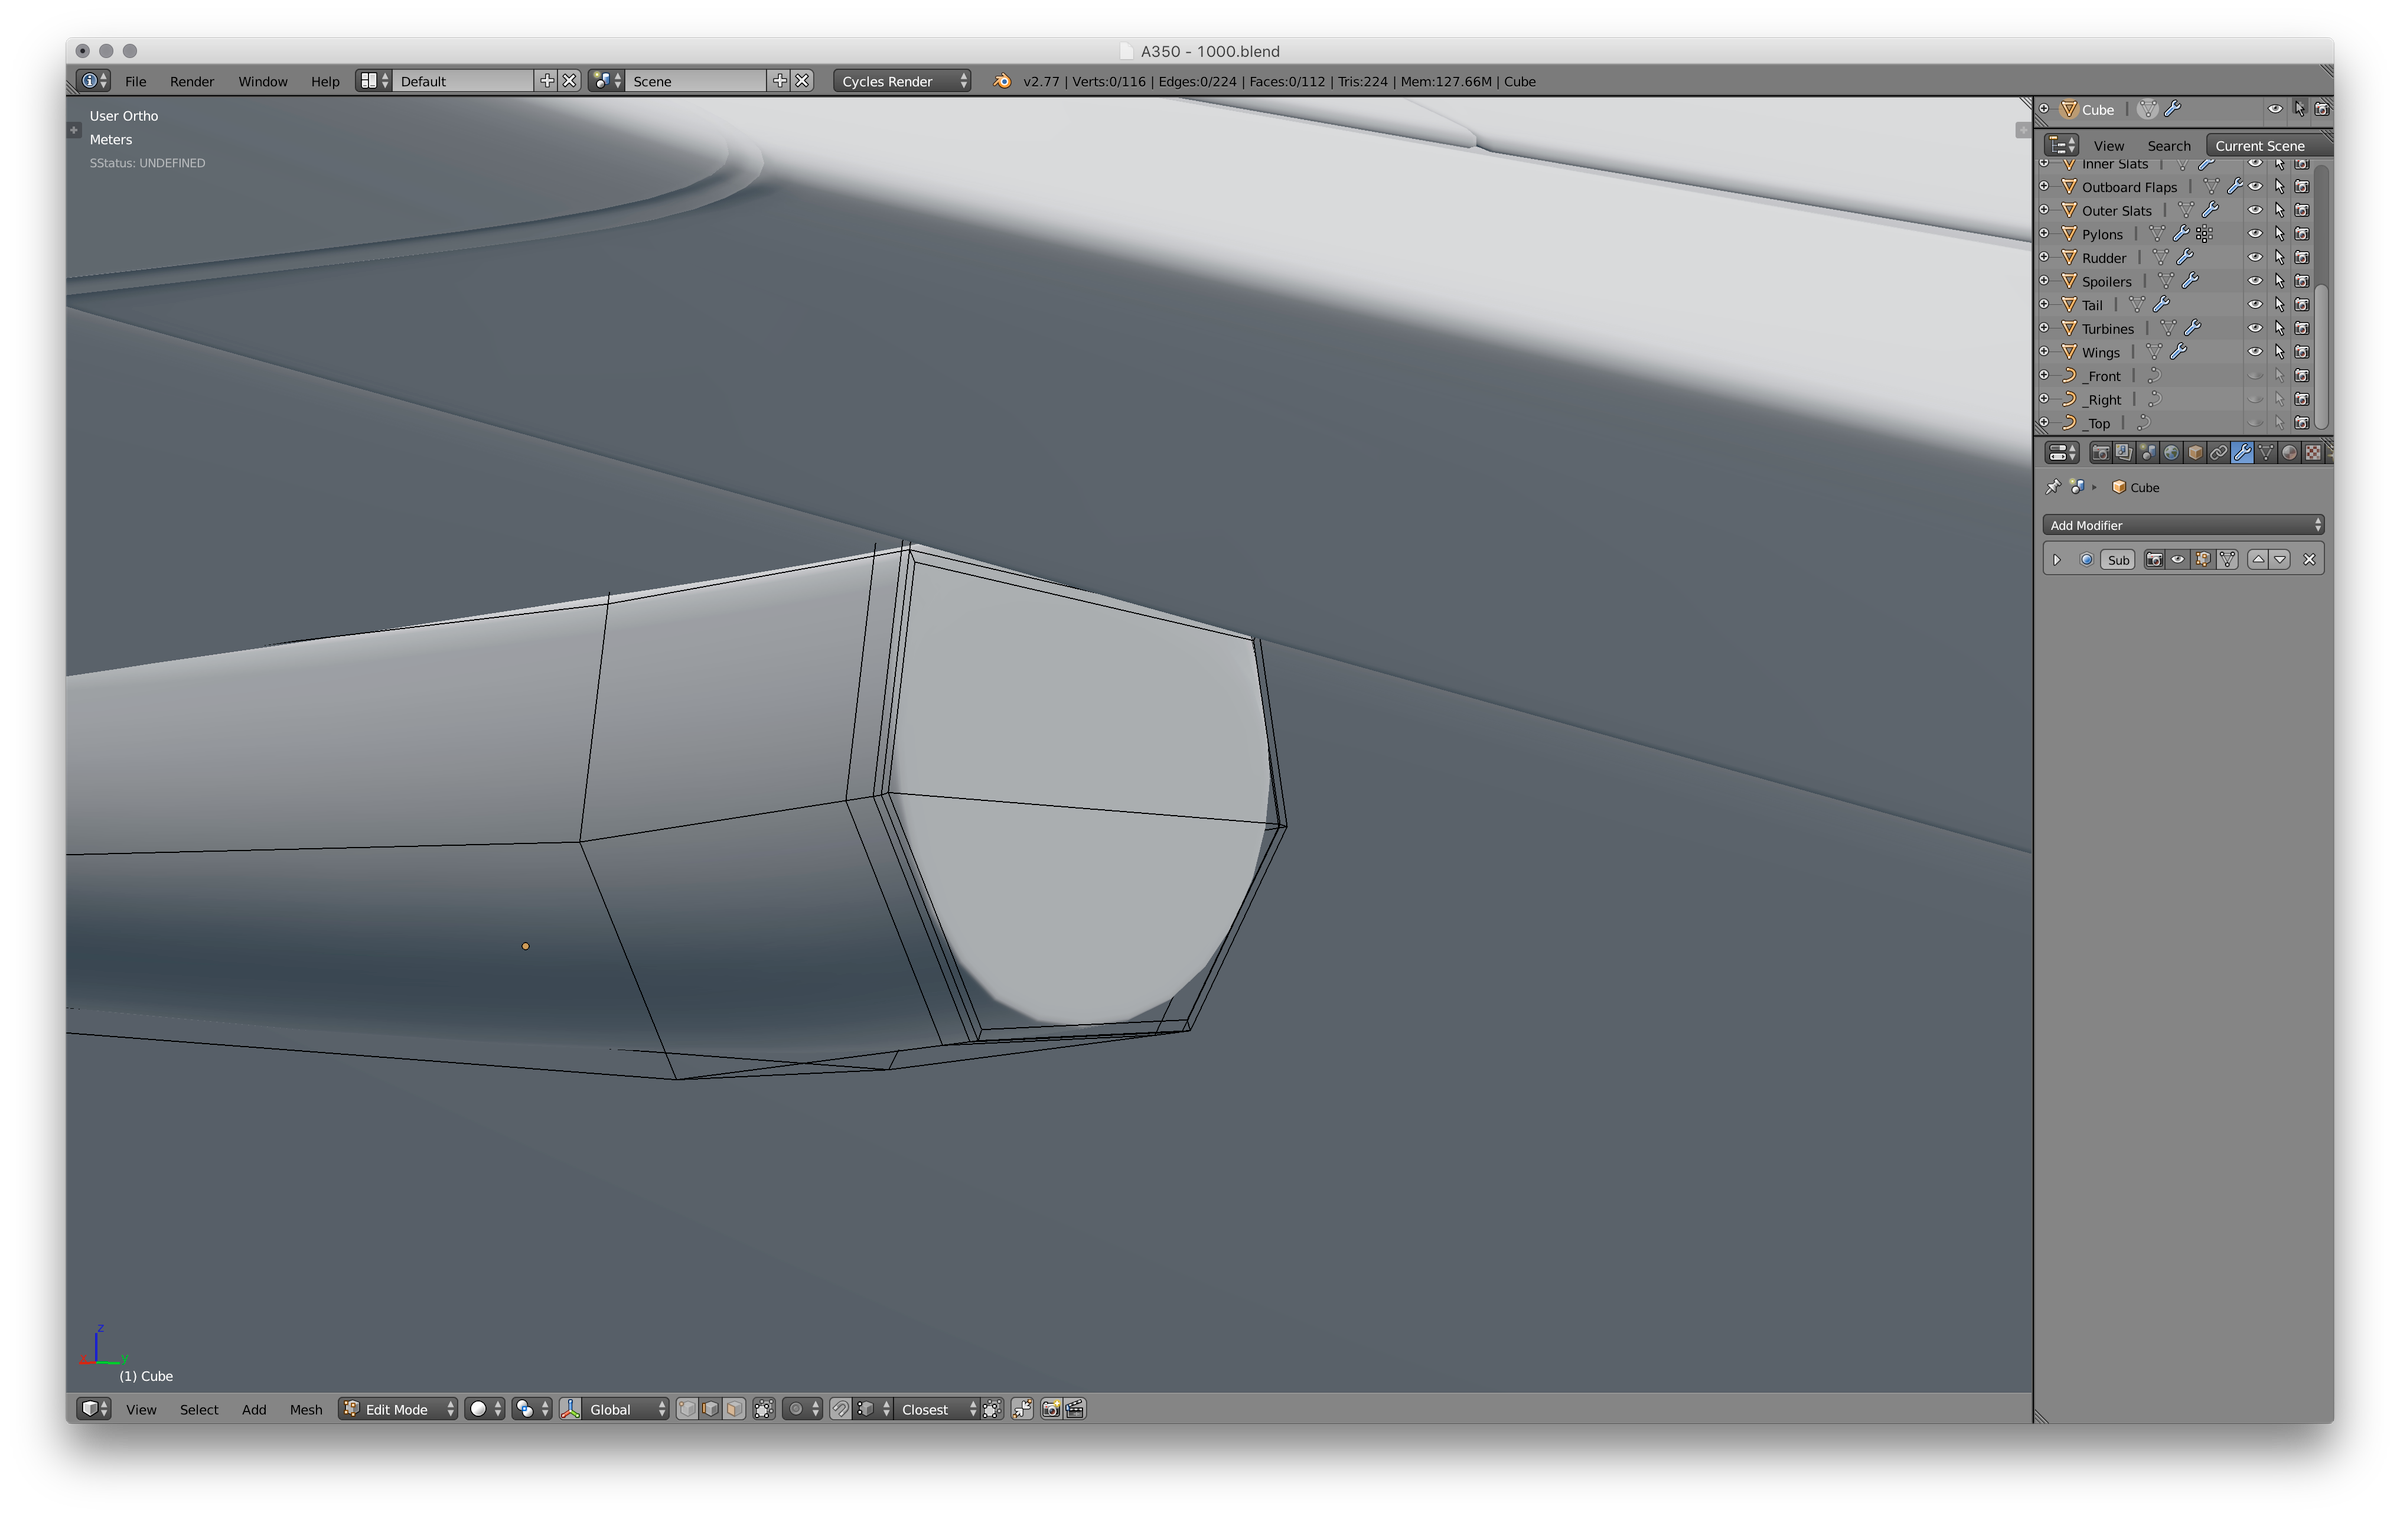The width and height of the screenshot is (2400, 1518).
Task: Toggle render camera for Wings object
Action: tap(2302, 352)
